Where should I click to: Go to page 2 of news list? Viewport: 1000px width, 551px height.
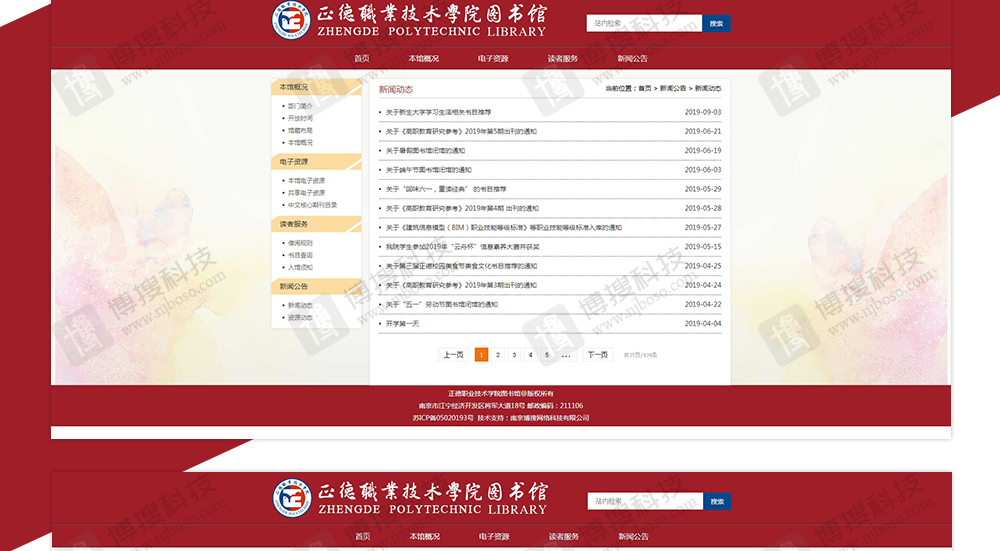[x=498, y=355]
